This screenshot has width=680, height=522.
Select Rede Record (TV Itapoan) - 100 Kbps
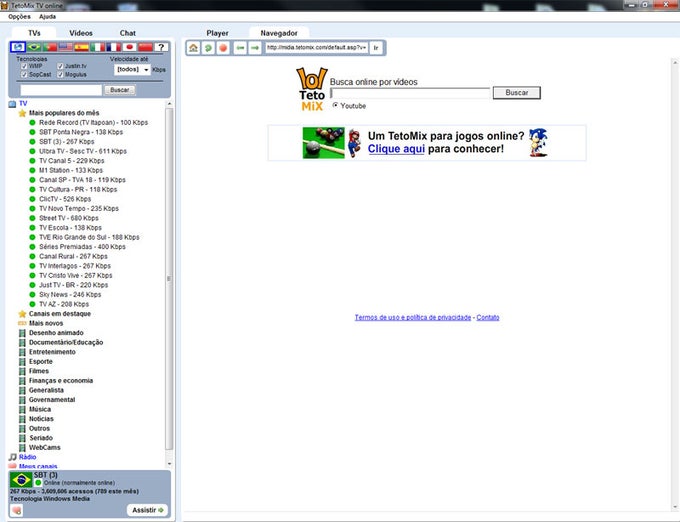coord(93,123)
